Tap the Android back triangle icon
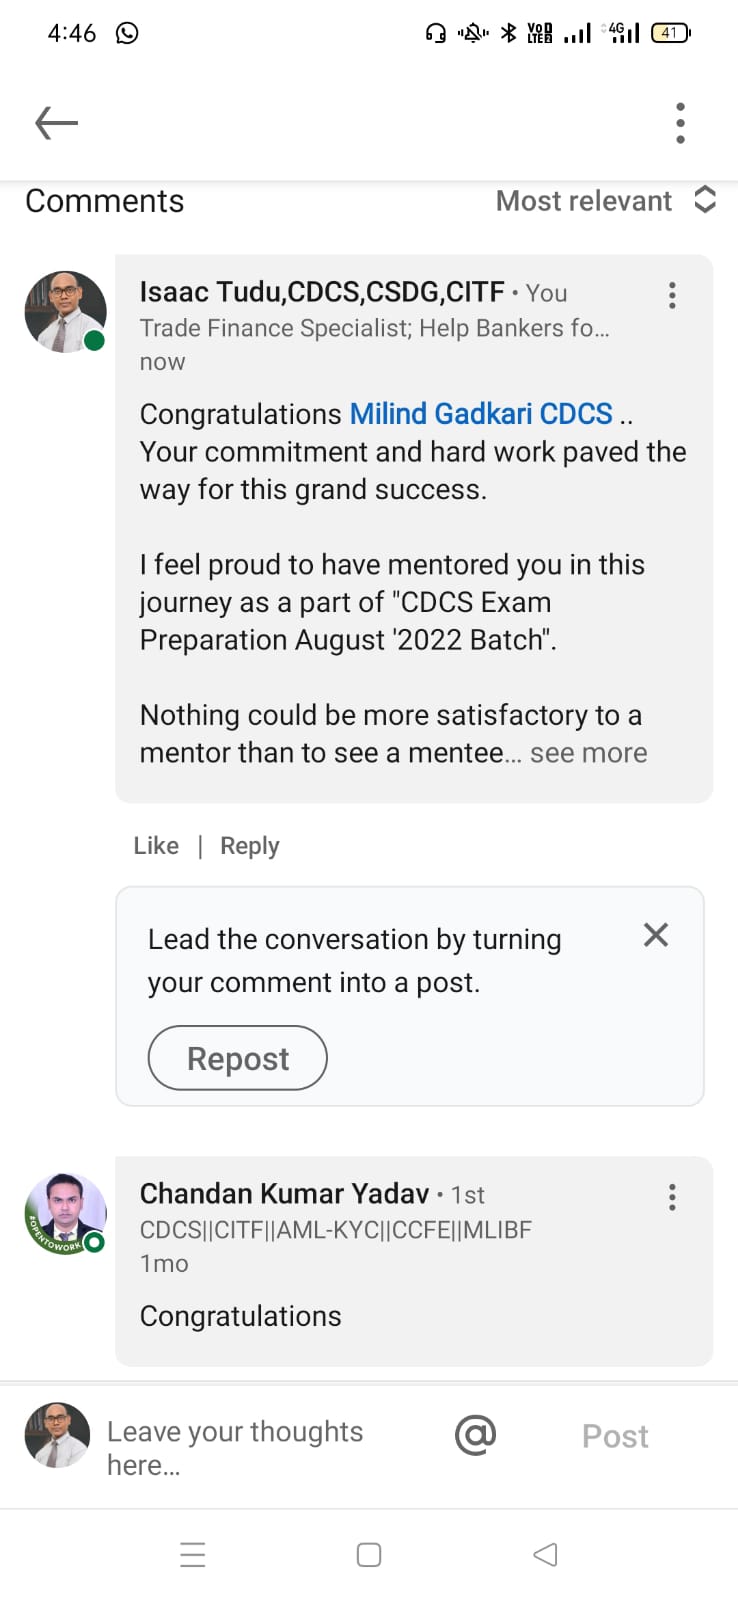The width and height of the screenshot is (738, 1600). [545, 1555]
